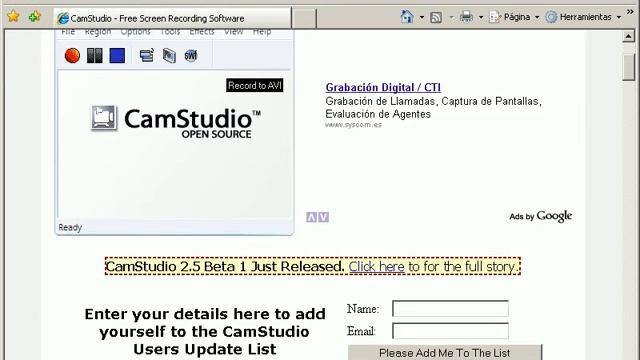Click the toggle view icon in CamStudio toolbar

point(147,55)
